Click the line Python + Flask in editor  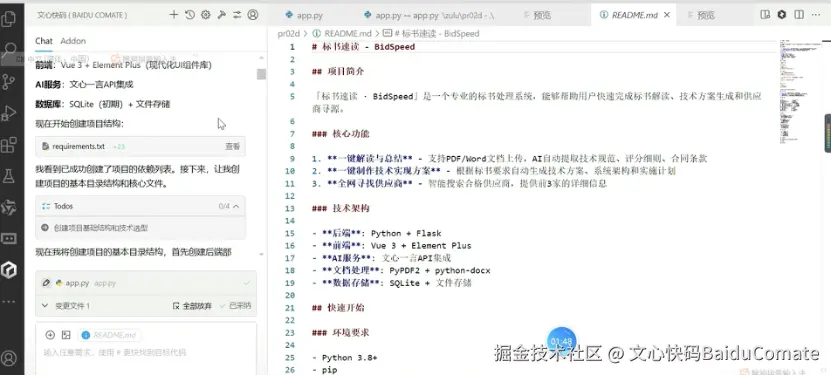[377, 233]
